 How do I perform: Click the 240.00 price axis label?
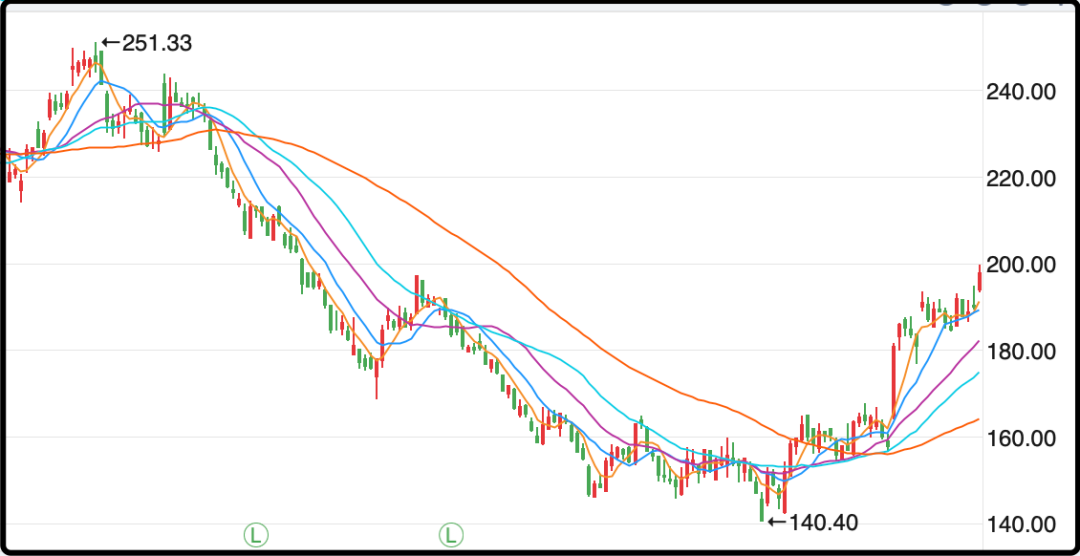[1021, 92]
